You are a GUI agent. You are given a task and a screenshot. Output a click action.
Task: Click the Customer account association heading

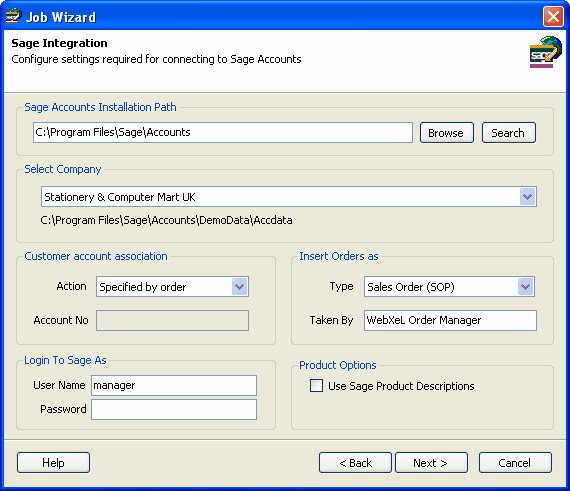(x=96, y=256)
